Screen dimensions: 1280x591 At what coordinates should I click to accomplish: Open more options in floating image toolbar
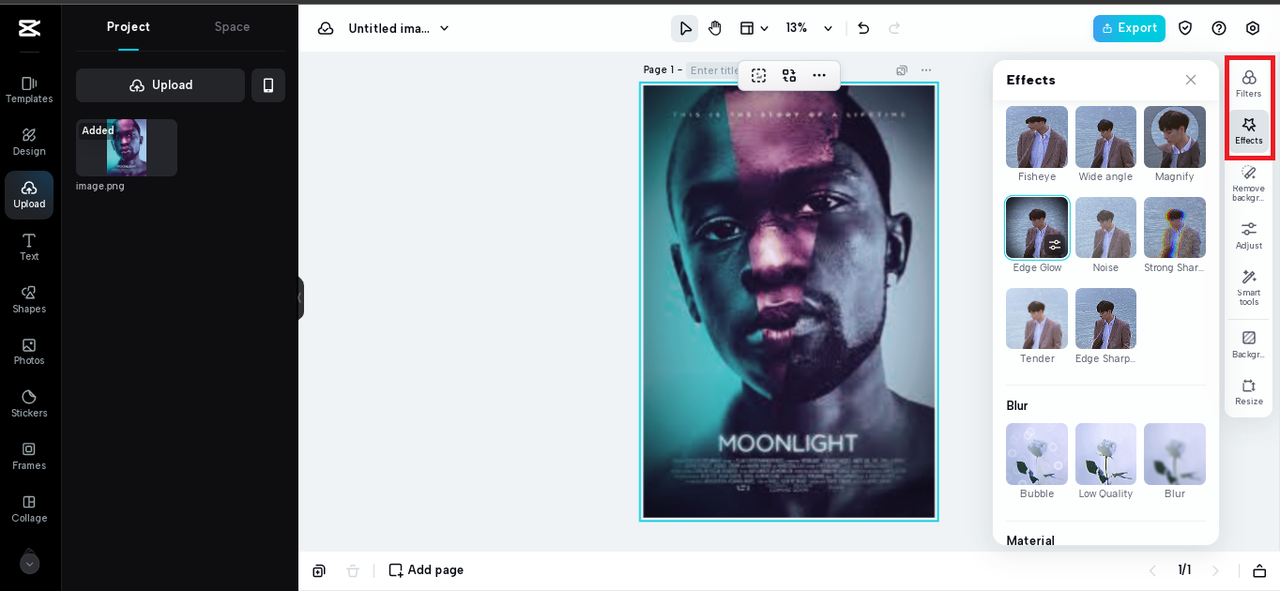pos(819,75)
